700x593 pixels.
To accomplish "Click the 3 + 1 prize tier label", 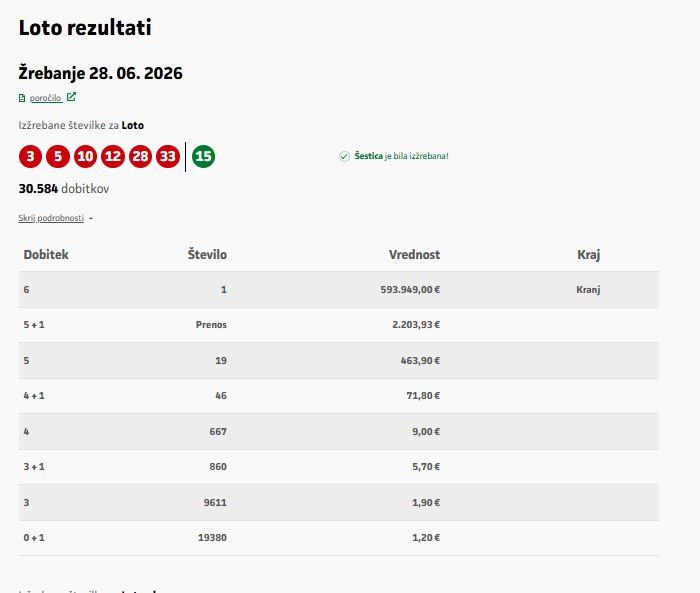I will (34, 467).
